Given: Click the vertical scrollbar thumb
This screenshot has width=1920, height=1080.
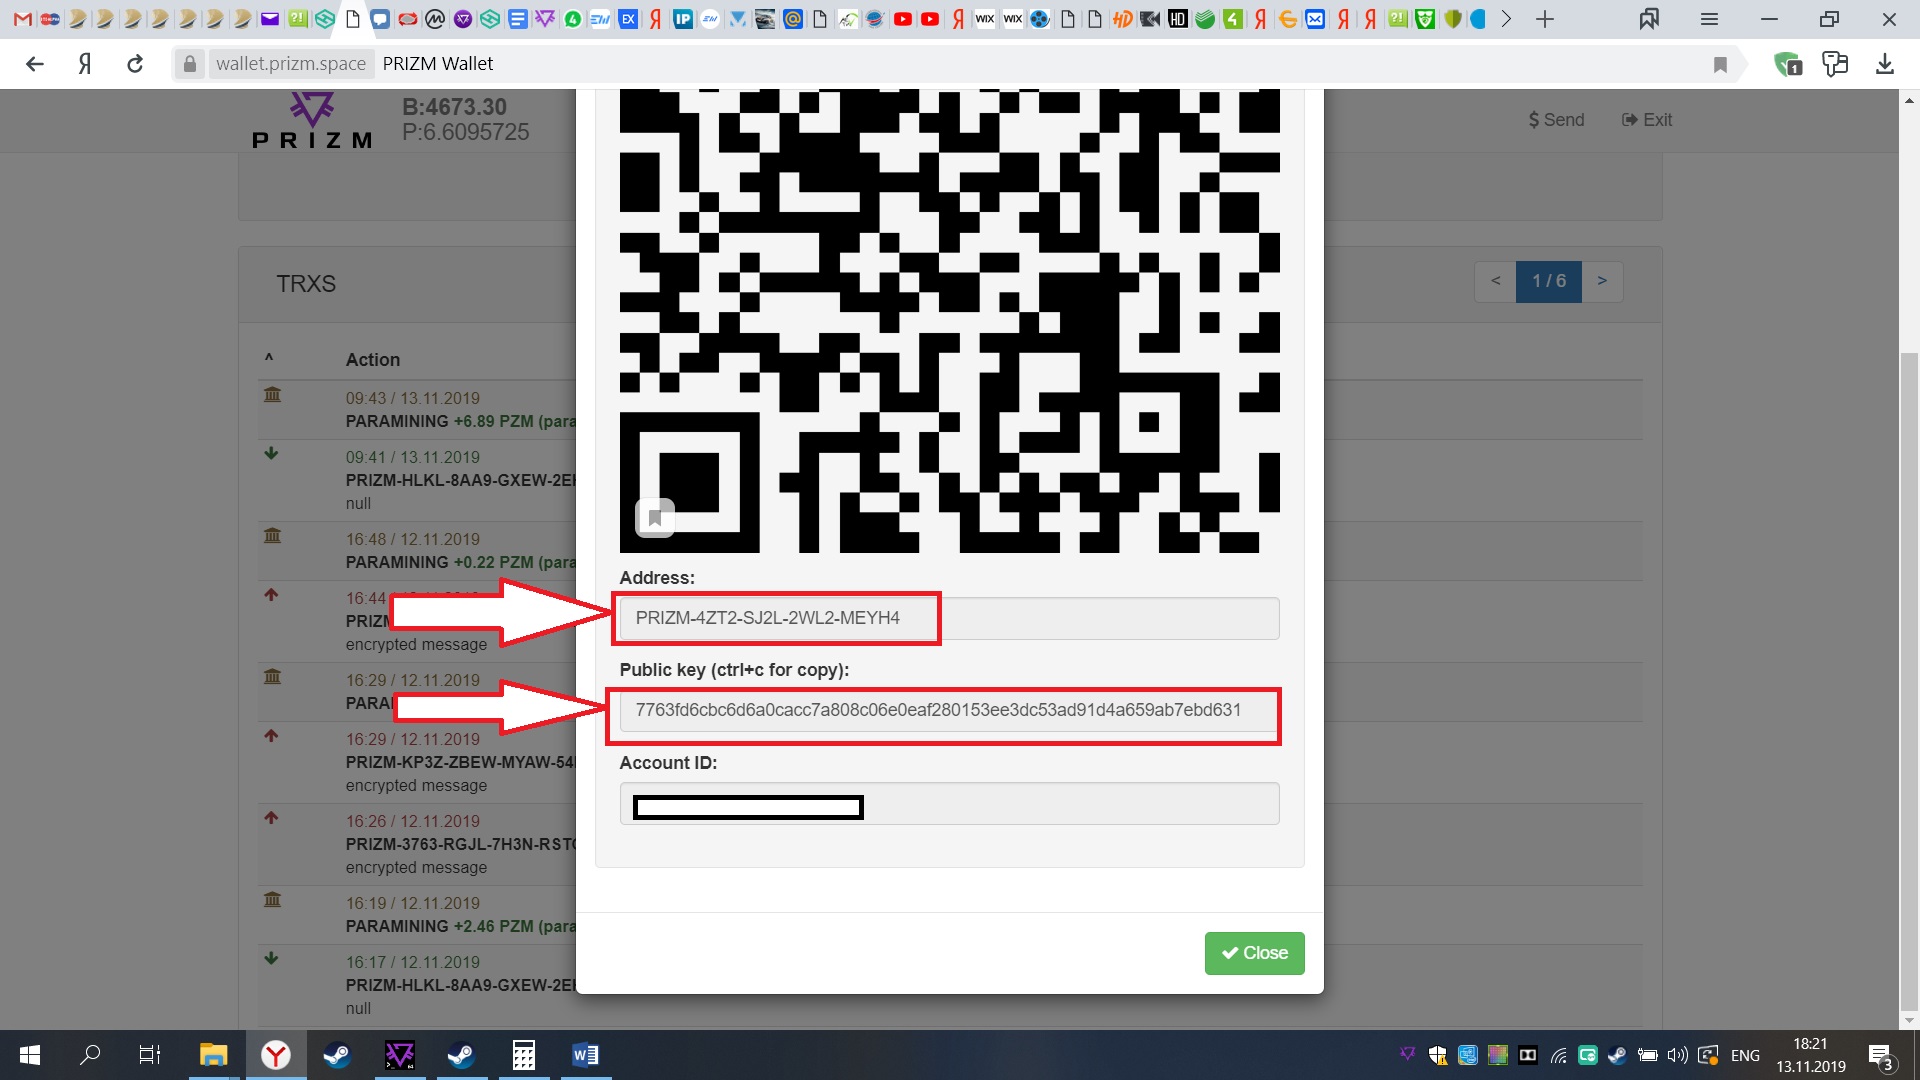Looking at the screenshot, I should [x=1909, y=680].
